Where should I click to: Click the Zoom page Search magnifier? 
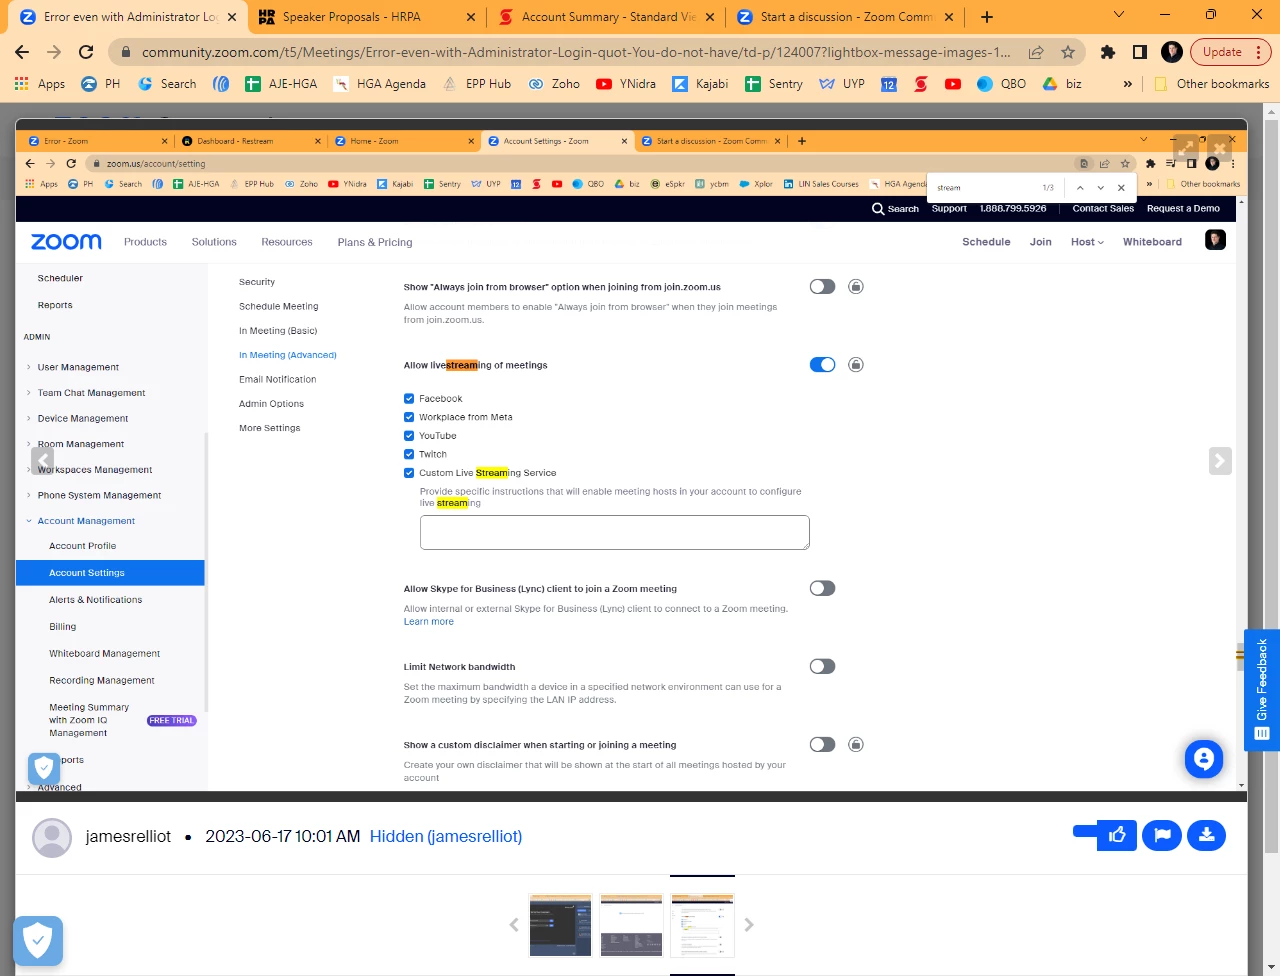point(878,209)
